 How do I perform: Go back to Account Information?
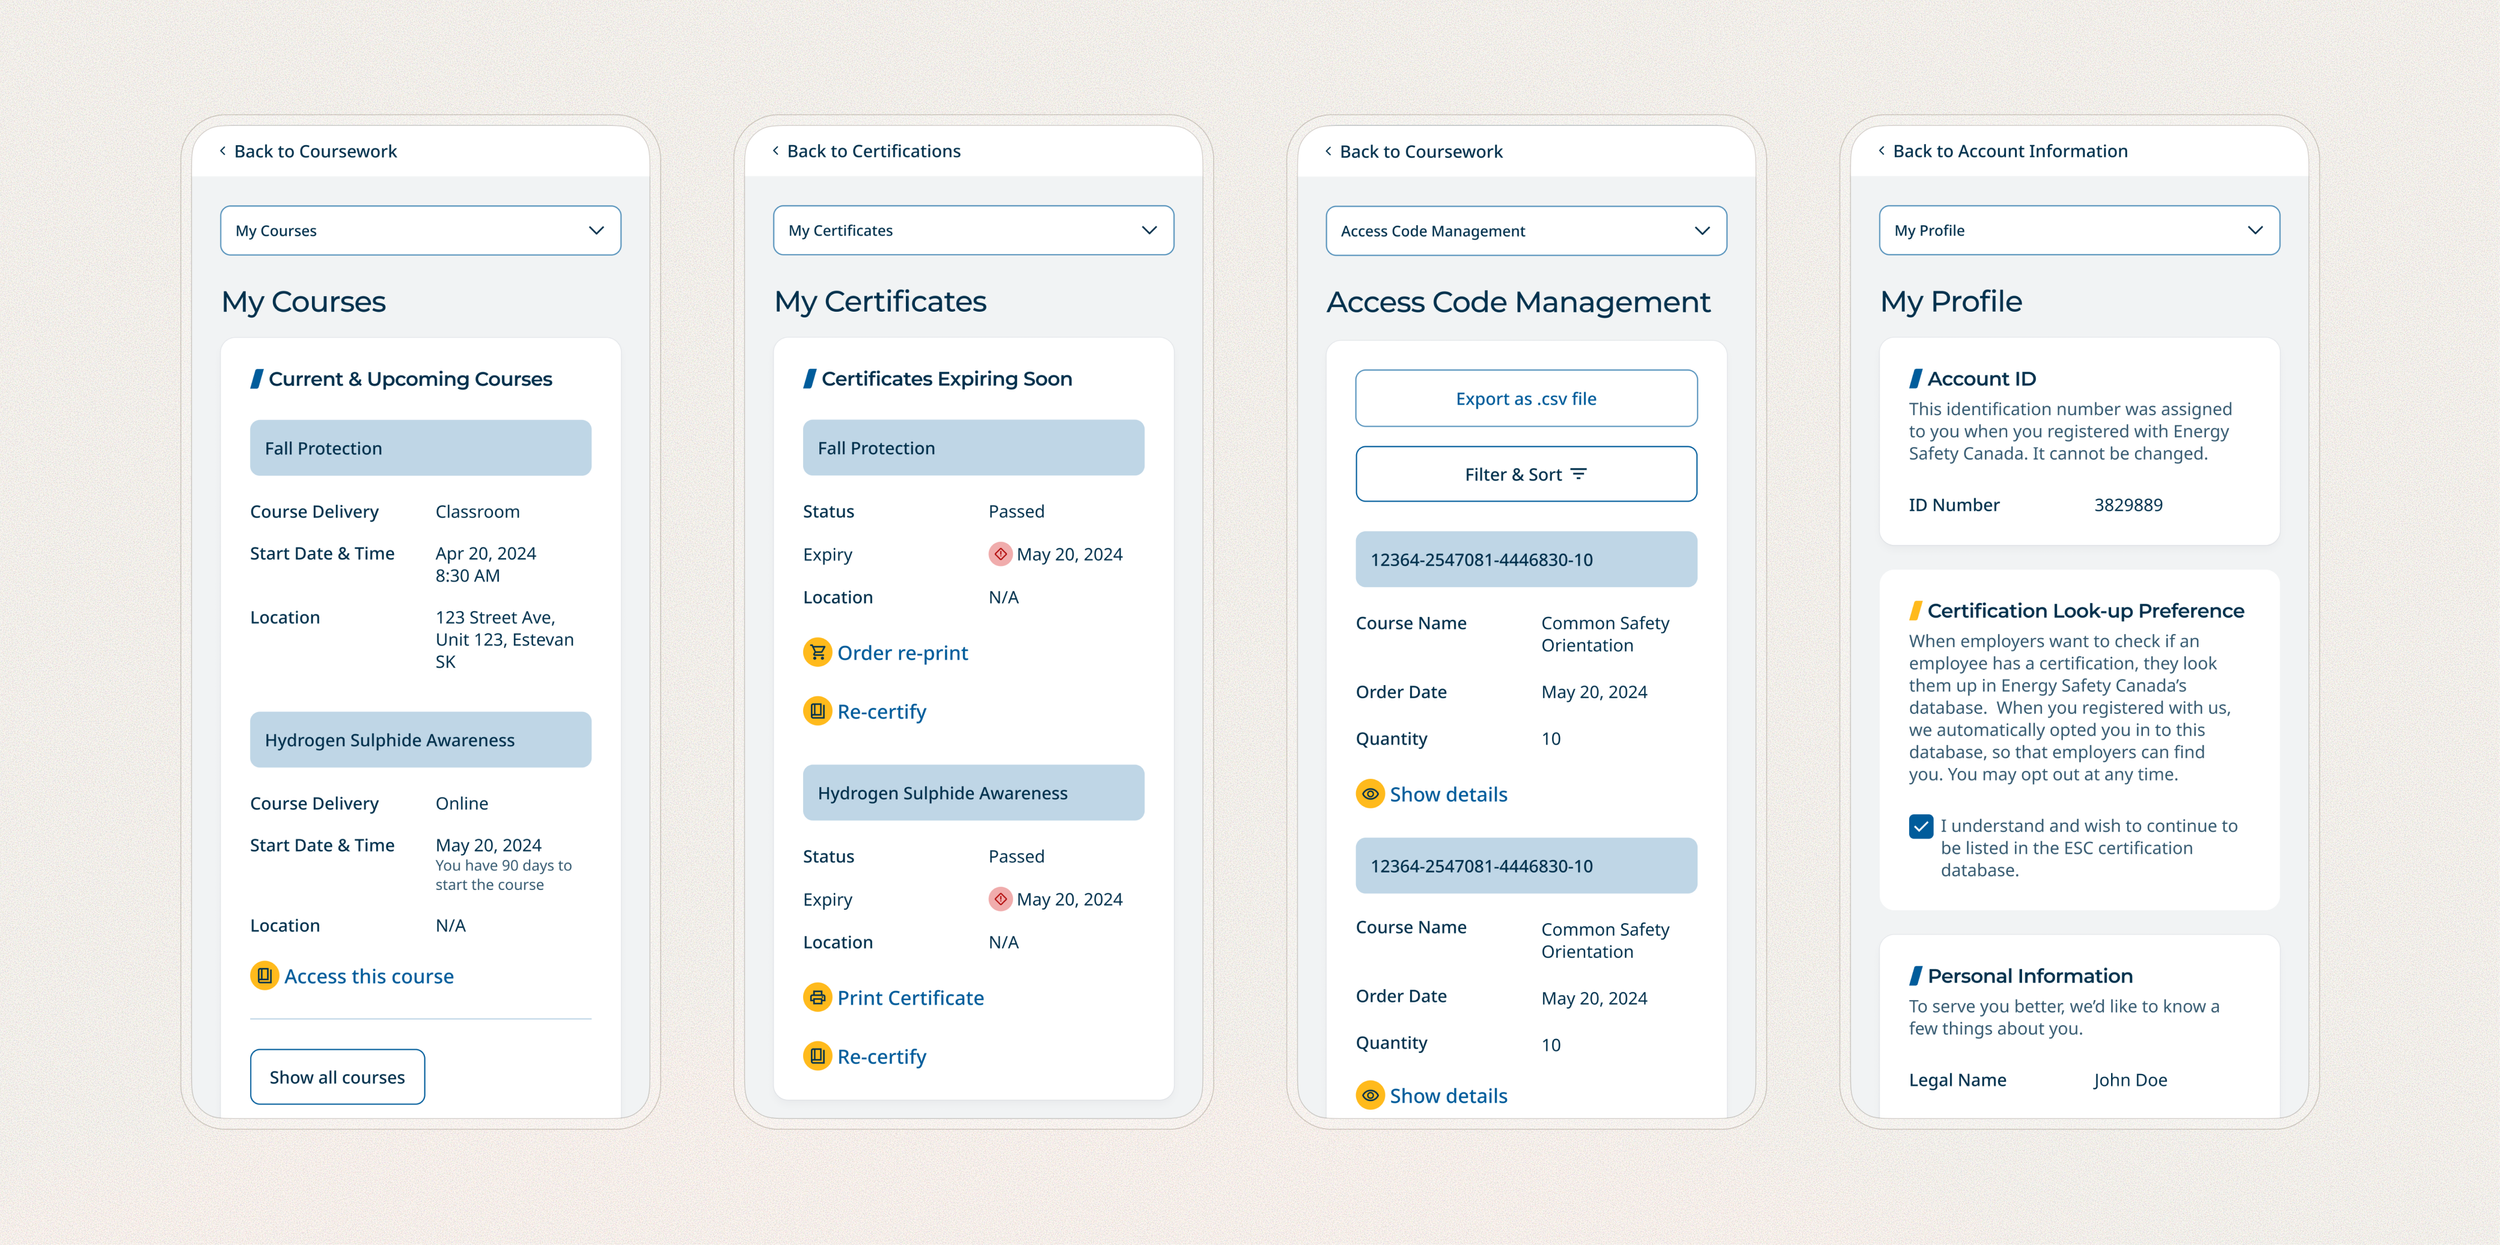click(2008, 151)
